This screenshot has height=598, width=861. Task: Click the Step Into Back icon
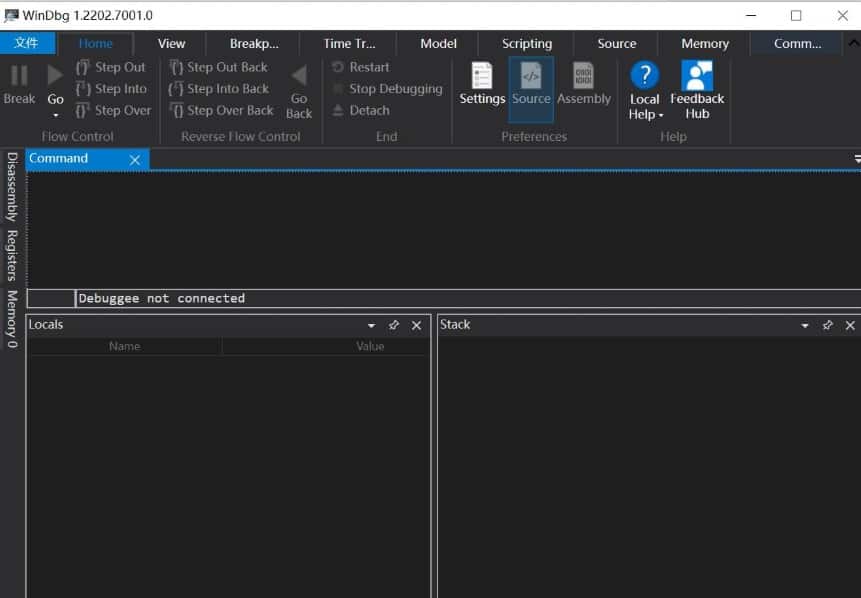point(176,88)
